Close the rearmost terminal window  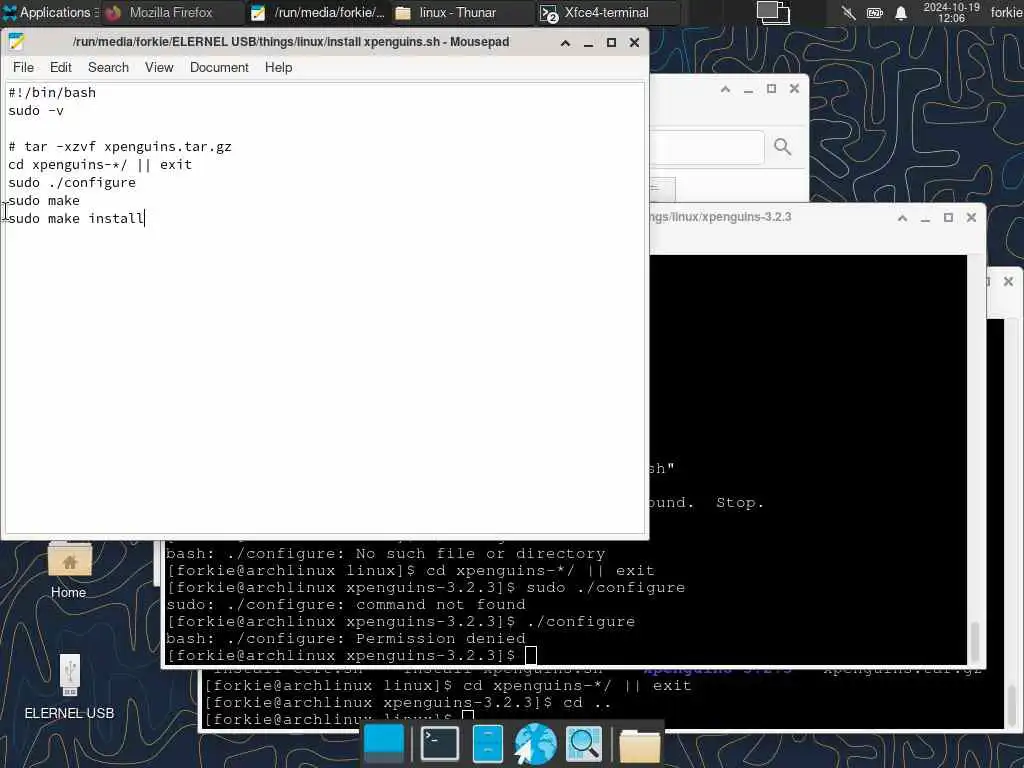click(1008, 281)
